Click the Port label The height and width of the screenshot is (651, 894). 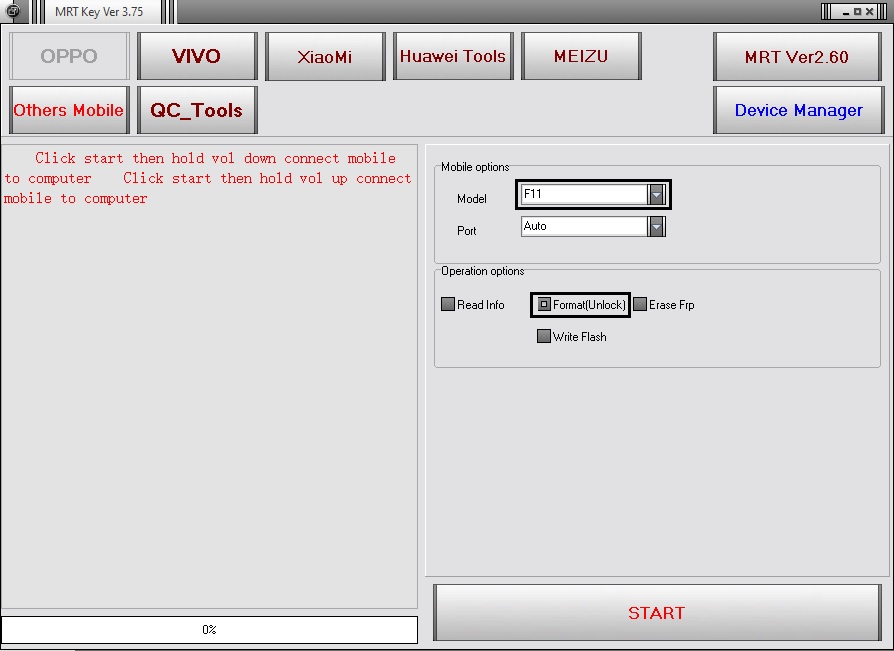coord(466,231)
